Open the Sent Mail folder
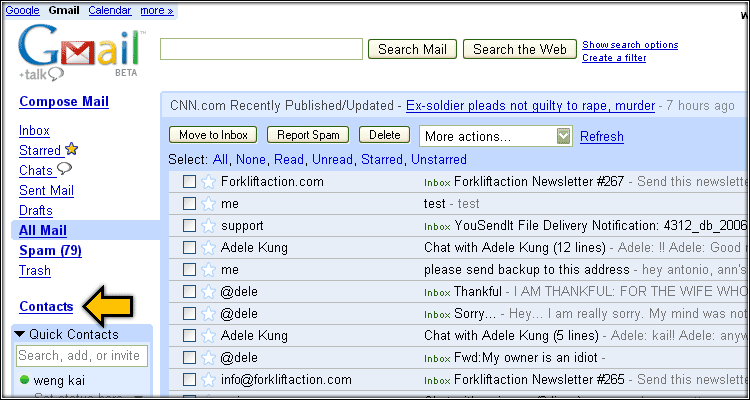The image size is (750, 400). pyautogui.click(x=46, y=191)
